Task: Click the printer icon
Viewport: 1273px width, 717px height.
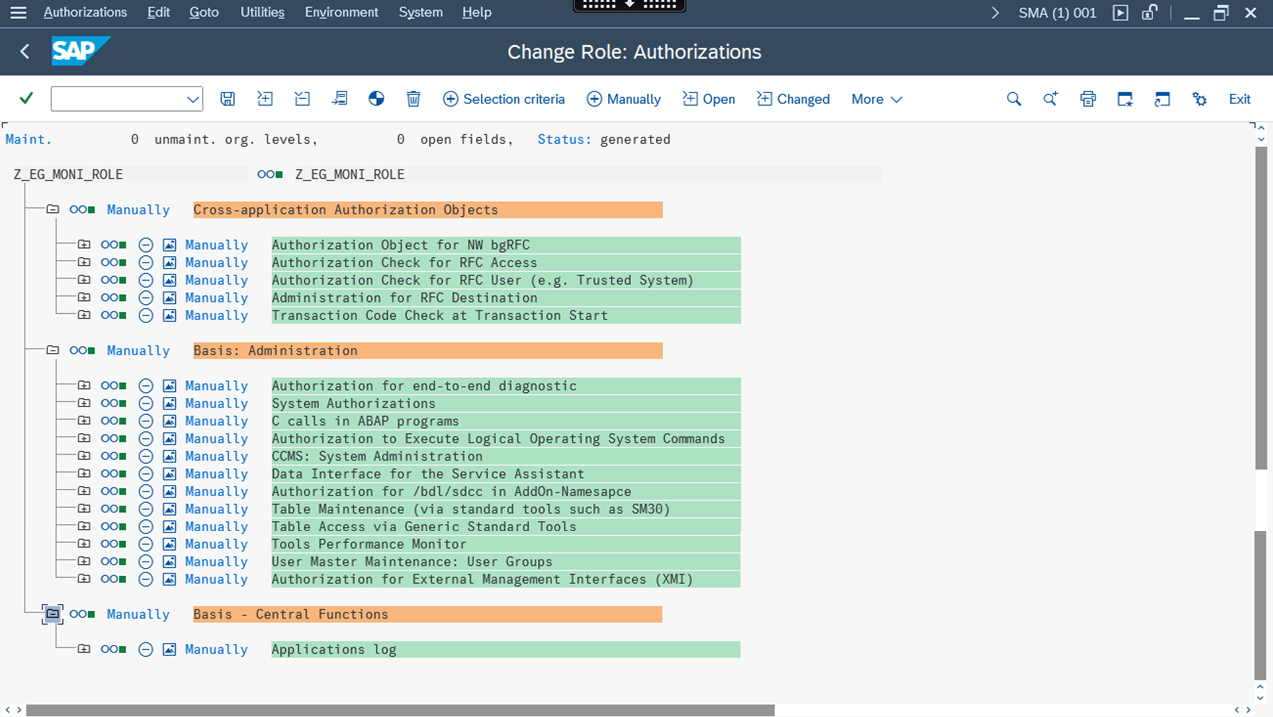Action: (1088, 99)
